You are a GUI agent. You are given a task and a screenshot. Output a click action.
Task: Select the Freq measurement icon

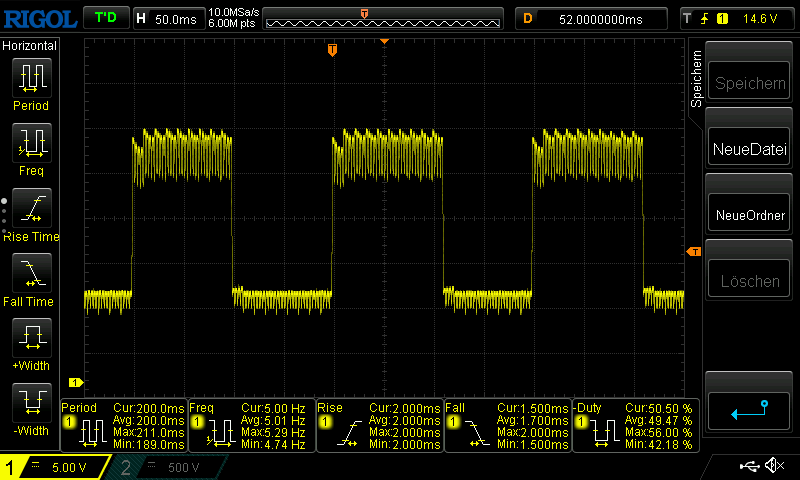pyautogui.click(x=31, y=143)
